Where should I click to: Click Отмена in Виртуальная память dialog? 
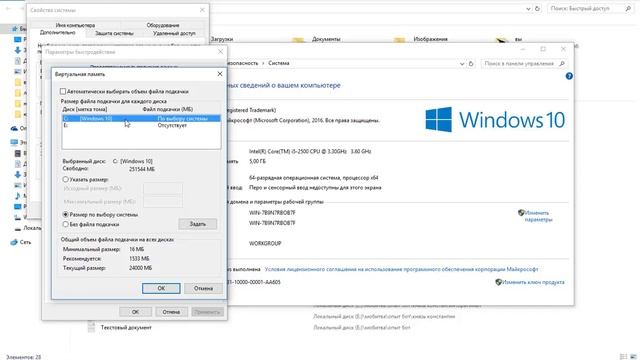click(x=203, y=288)
